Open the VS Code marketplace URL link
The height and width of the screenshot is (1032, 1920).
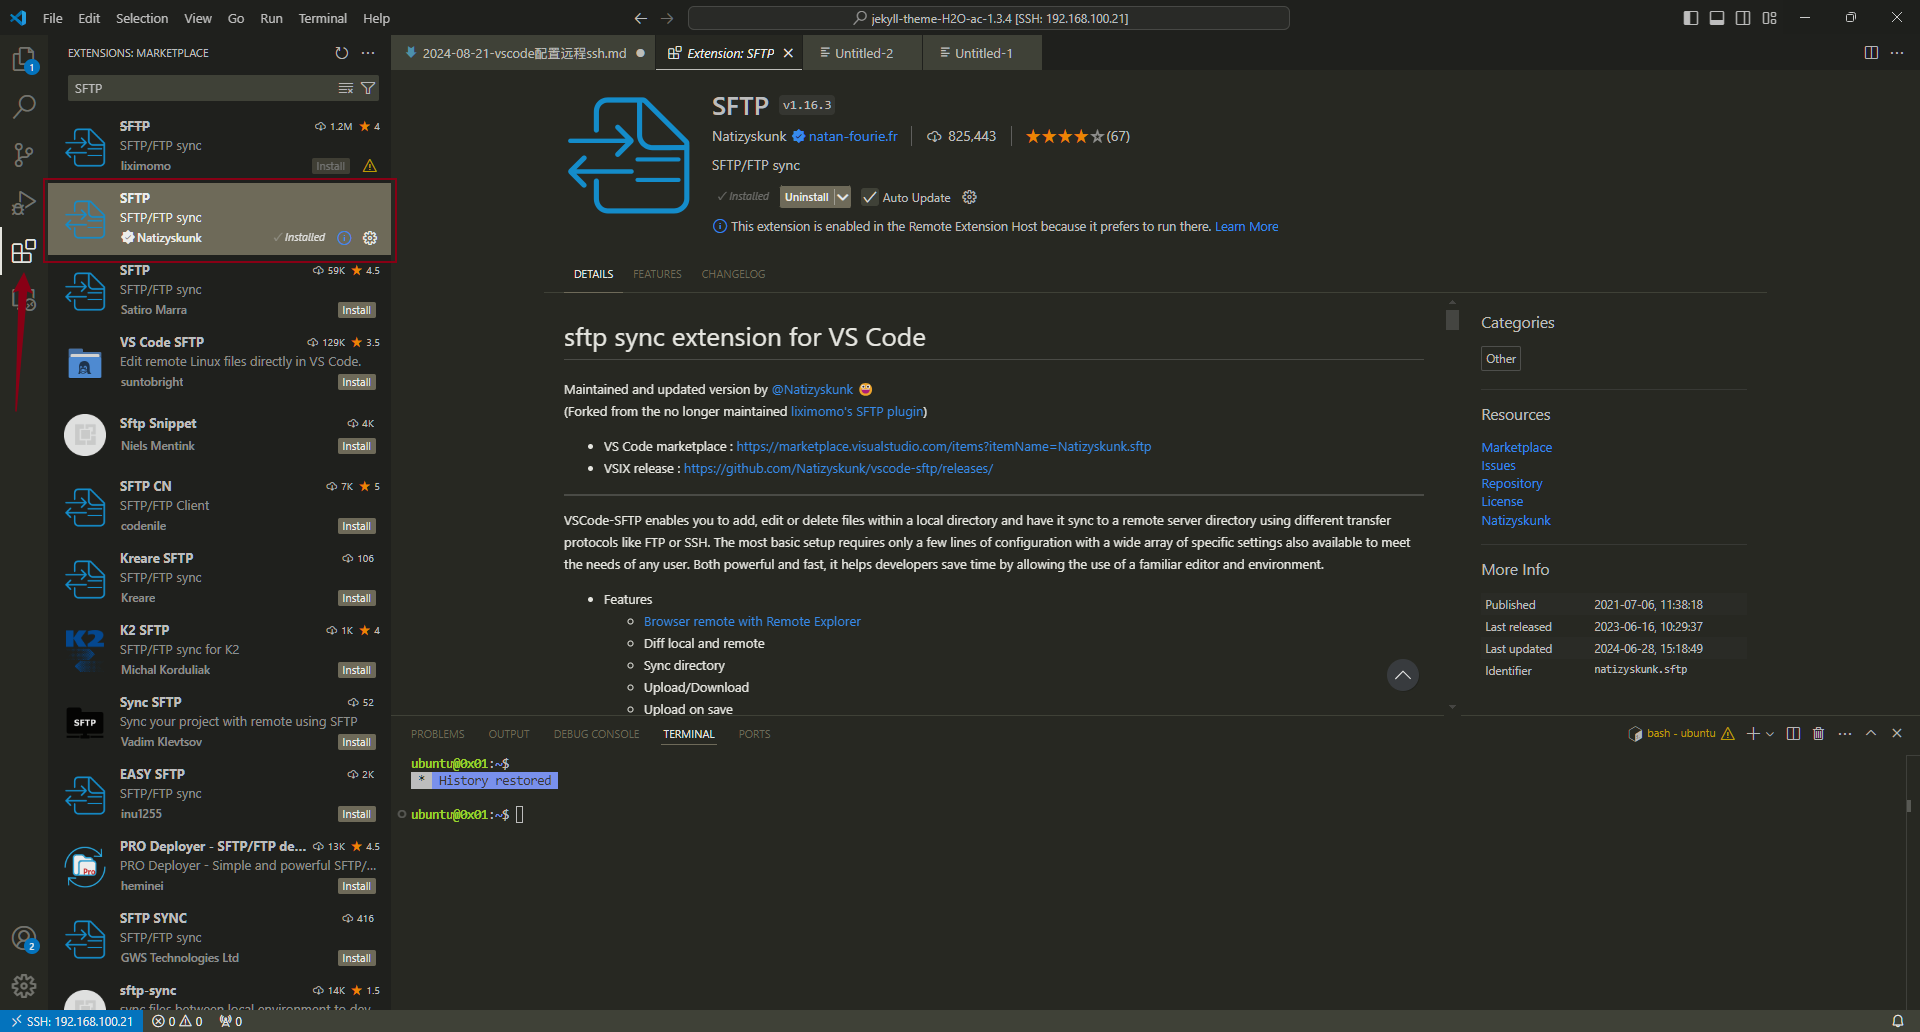pos(944,447)
